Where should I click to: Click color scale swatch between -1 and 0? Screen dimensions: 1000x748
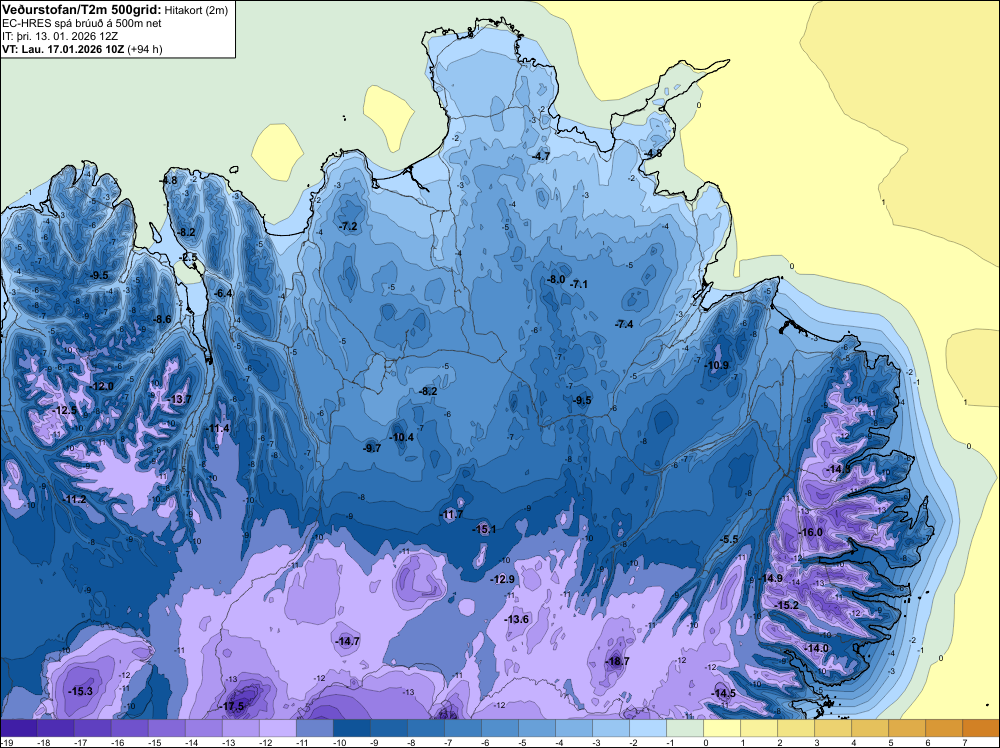tap(684, 728)
